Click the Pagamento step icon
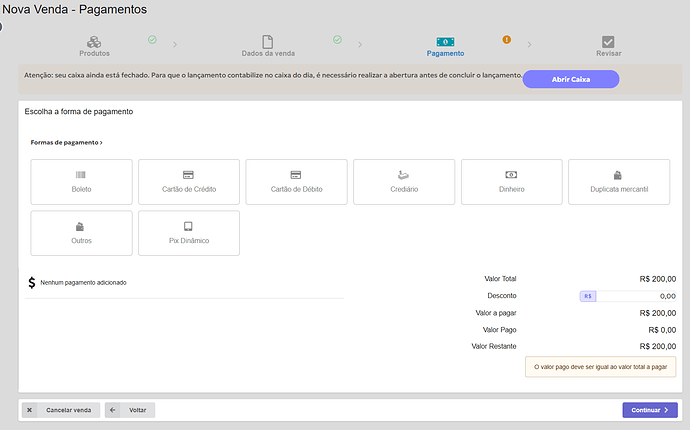 click(445, 42)
